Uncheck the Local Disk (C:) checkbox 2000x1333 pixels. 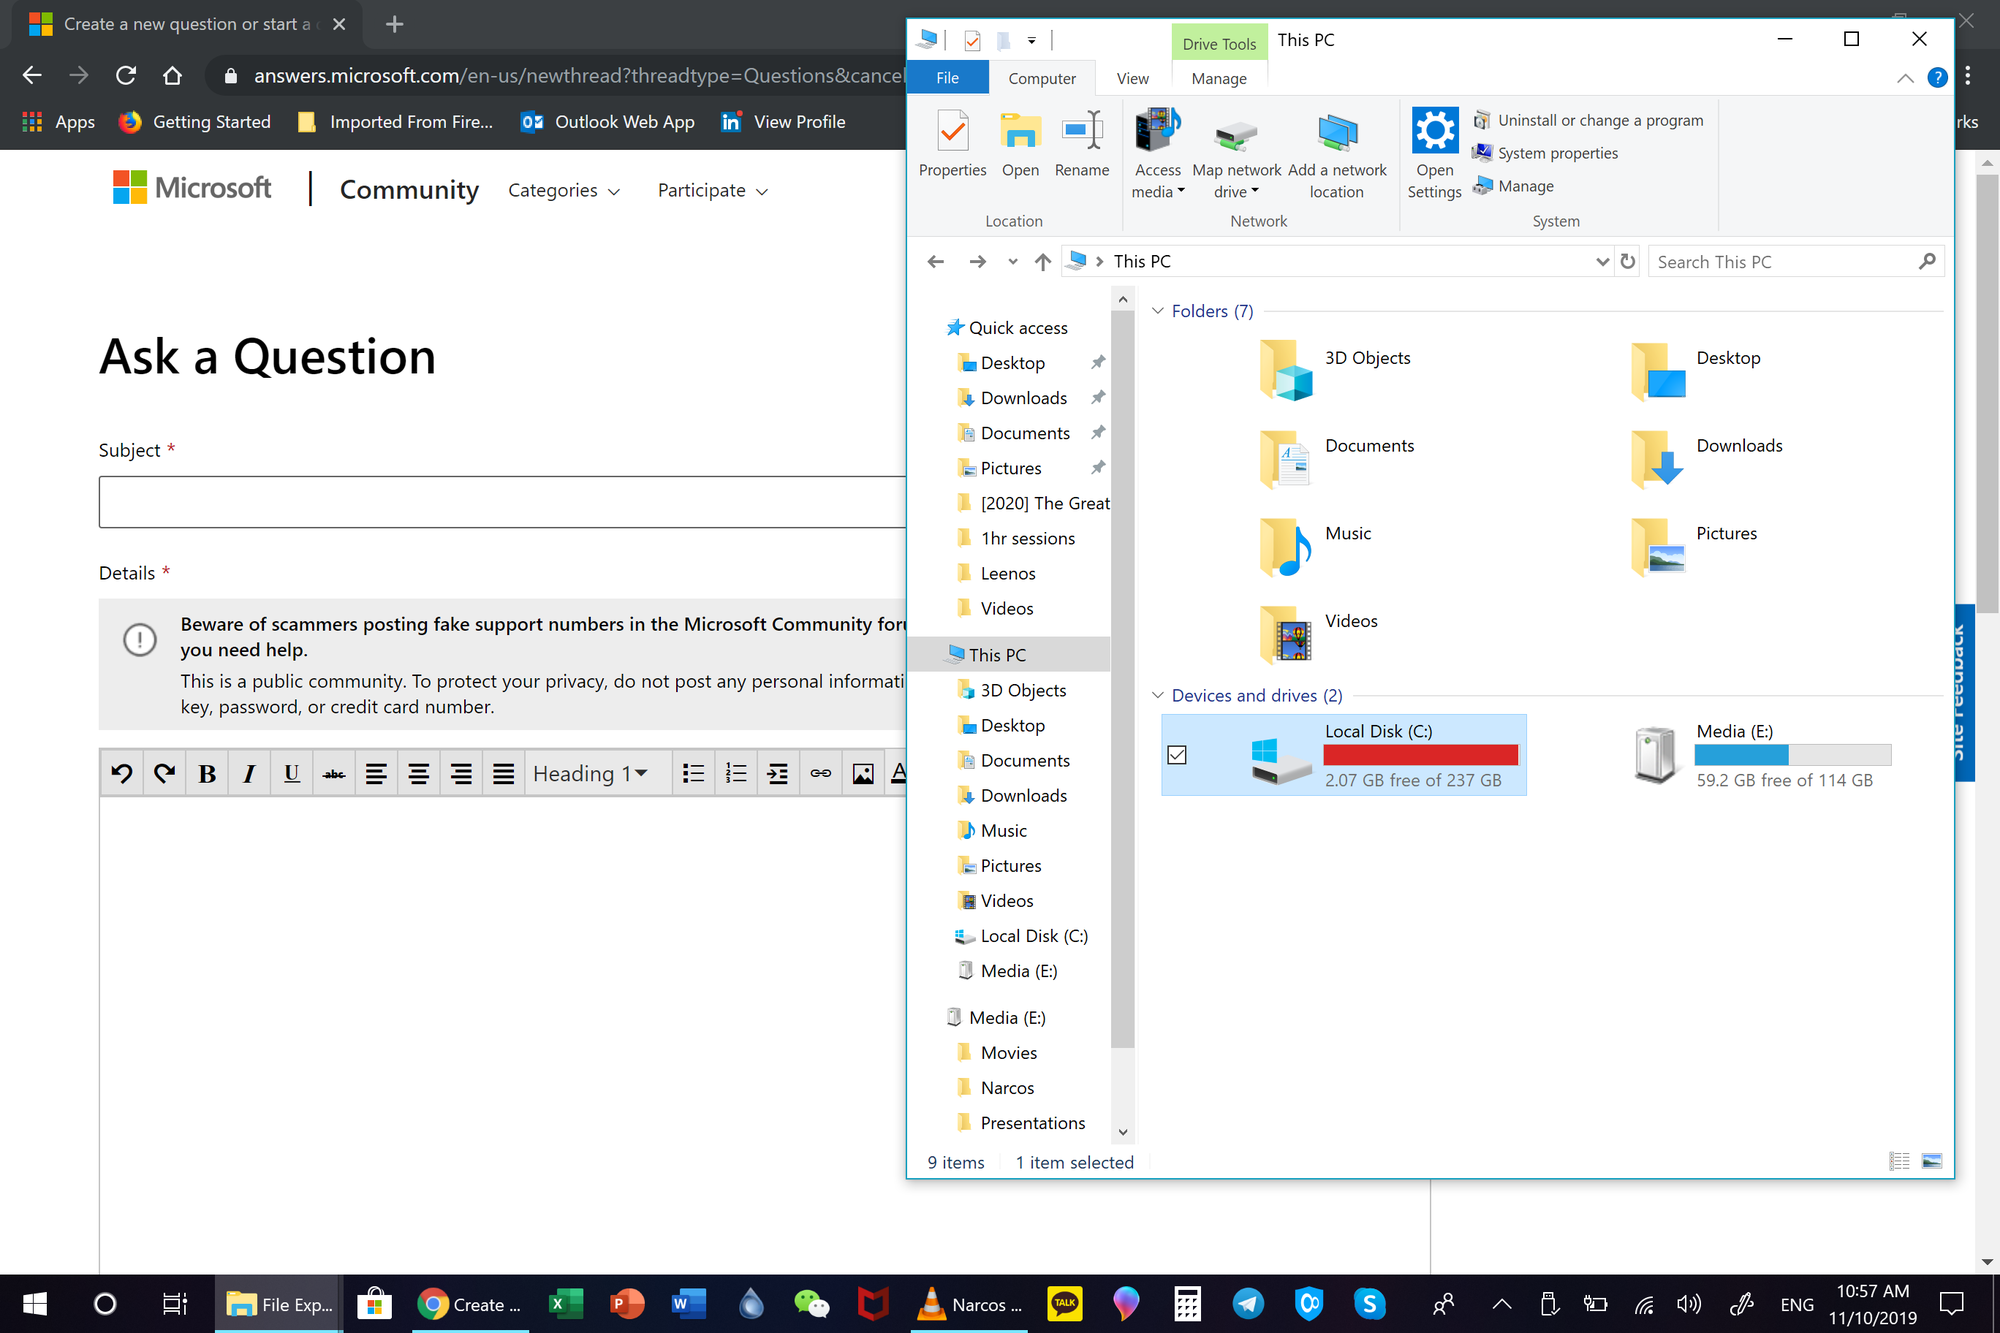coord(1177,755)
